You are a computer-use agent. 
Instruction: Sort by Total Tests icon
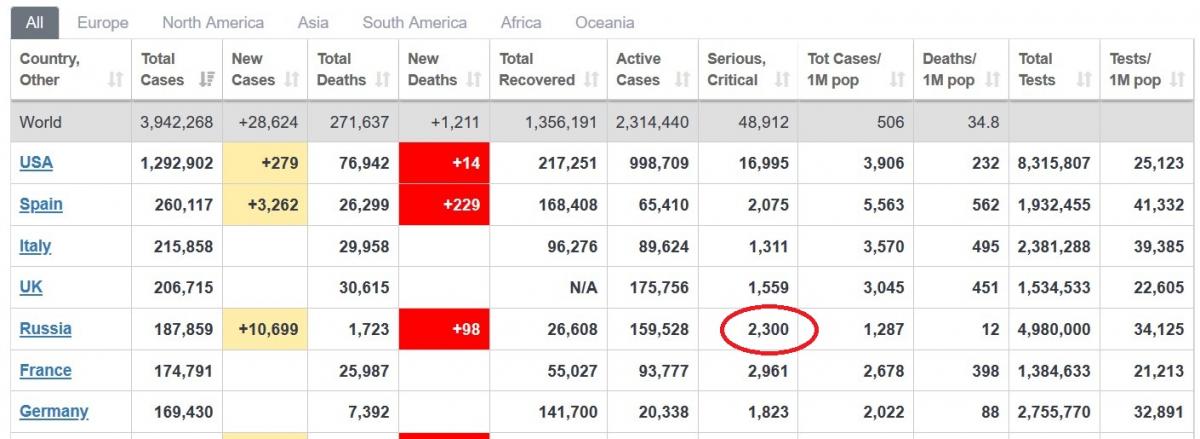[1083, 80]
